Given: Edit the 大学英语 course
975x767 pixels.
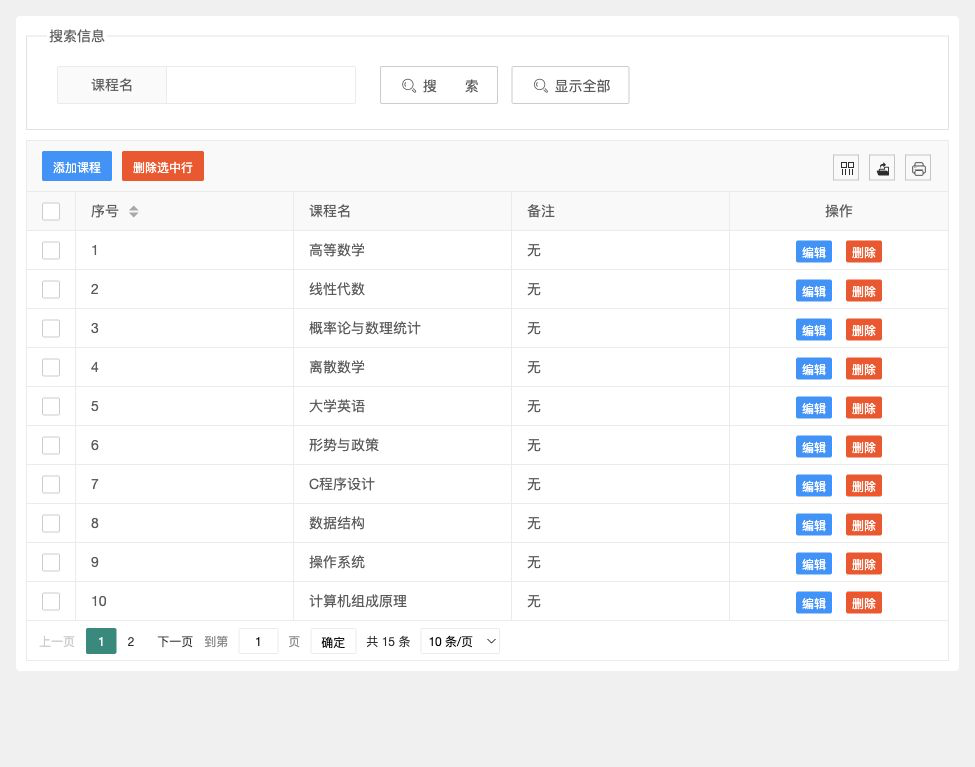Looking at the screenshot, I should coord(814,408).
